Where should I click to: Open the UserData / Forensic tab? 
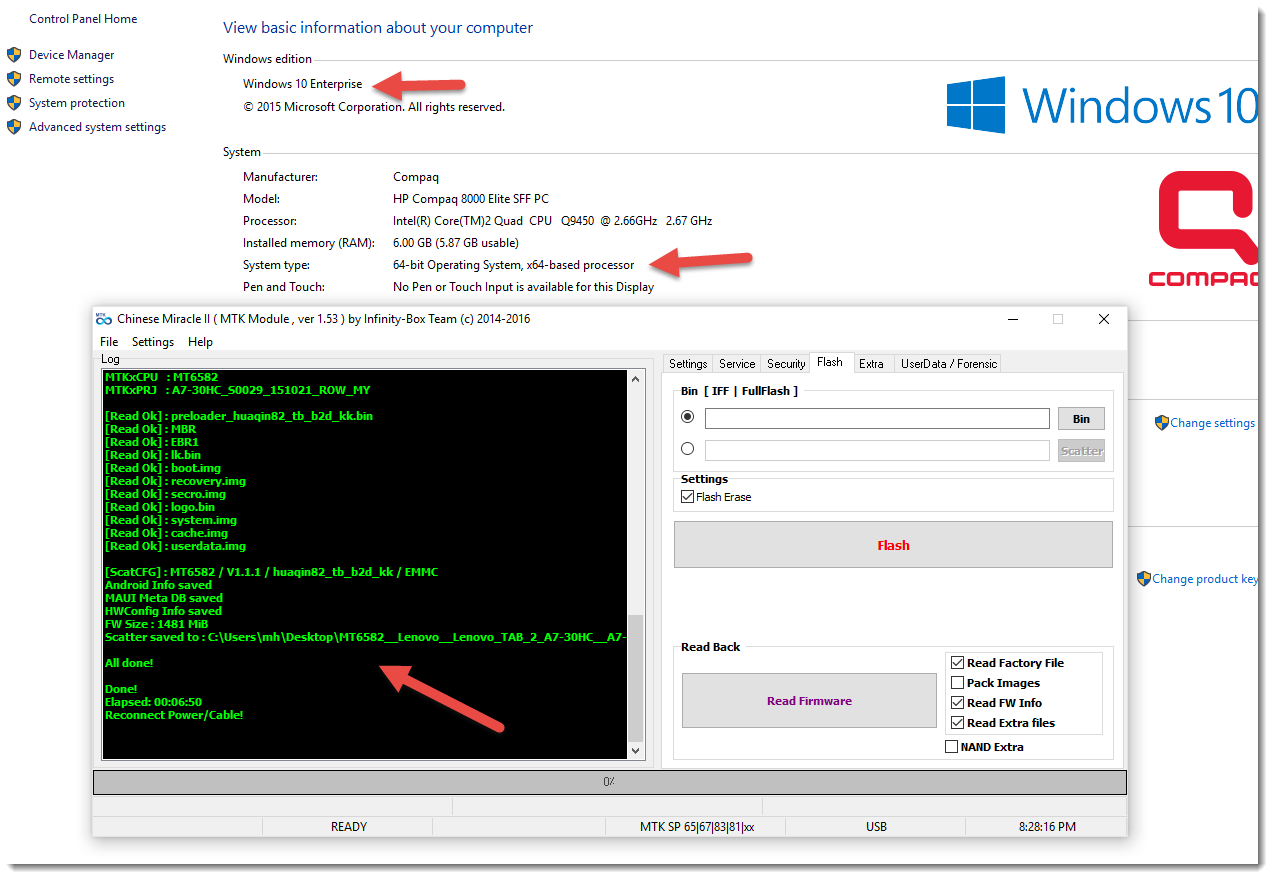click(x=949, y=364)
